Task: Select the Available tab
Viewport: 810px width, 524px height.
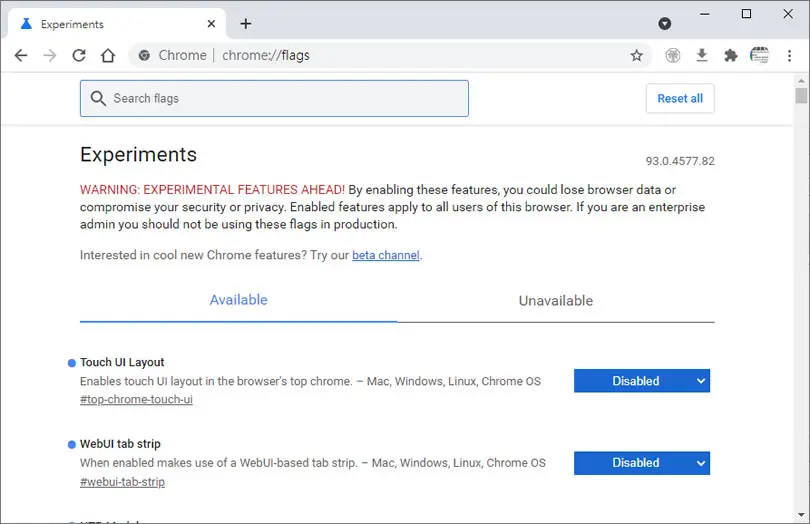Action: pos(239,300)
